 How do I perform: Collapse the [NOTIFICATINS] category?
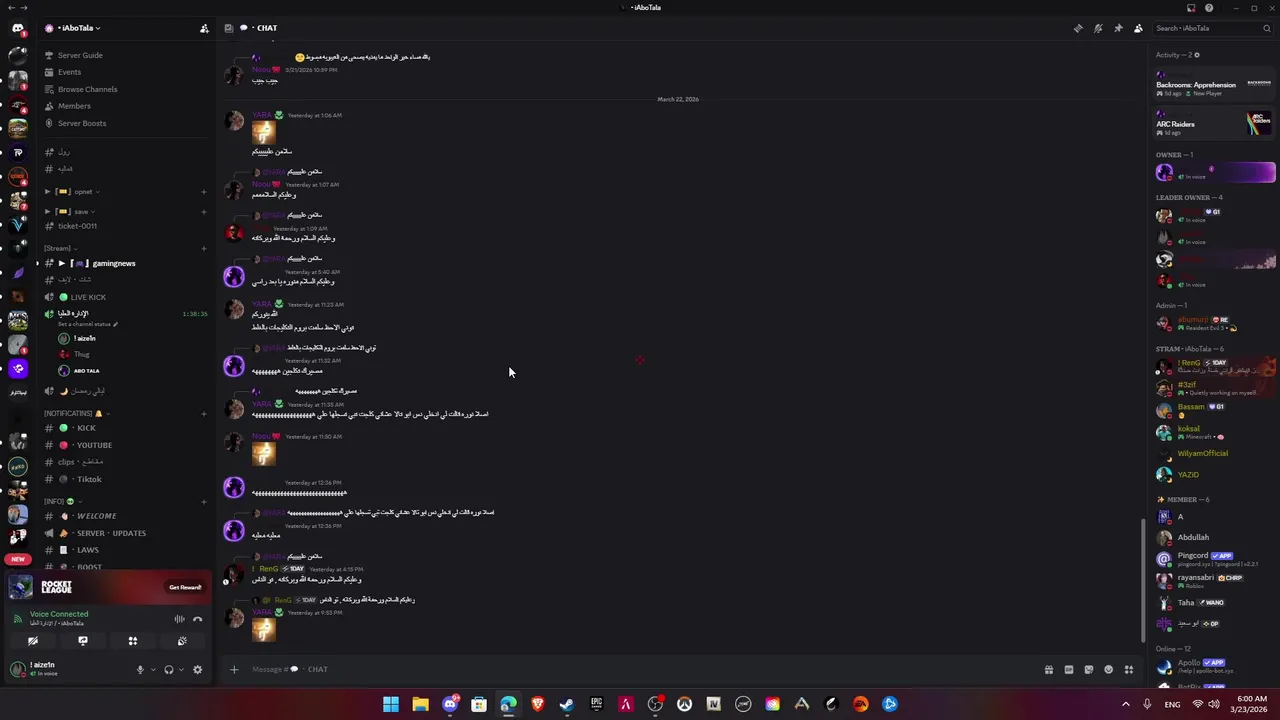click(75, 413)
